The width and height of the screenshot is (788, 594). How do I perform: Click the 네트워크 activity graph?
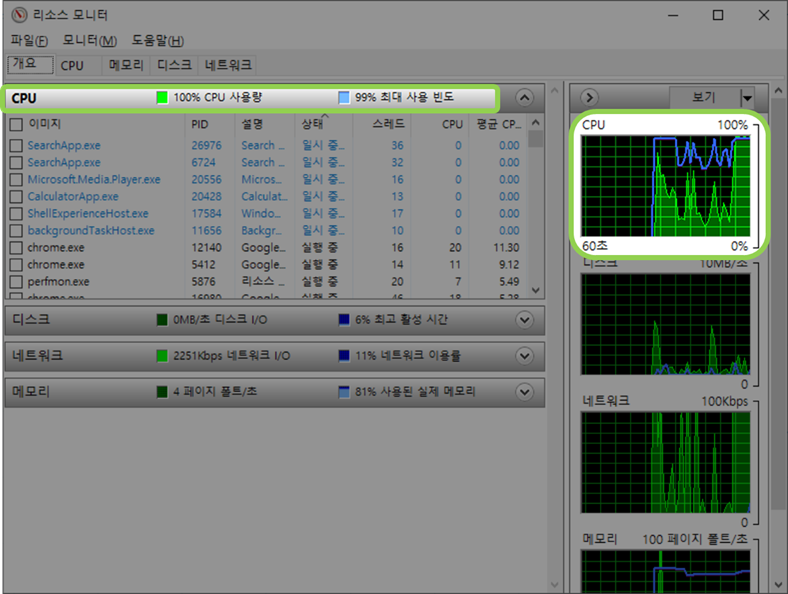click(x=665, y=462)
